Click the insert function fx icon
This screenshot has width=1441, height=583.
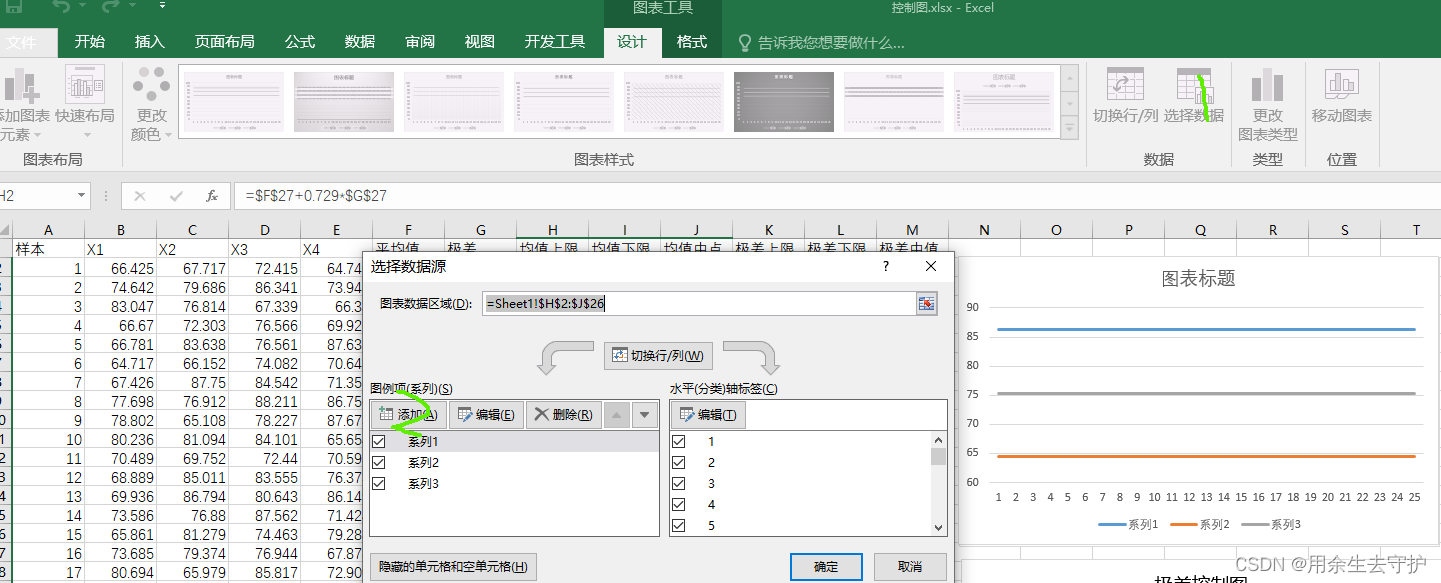(x=212, y=196)
